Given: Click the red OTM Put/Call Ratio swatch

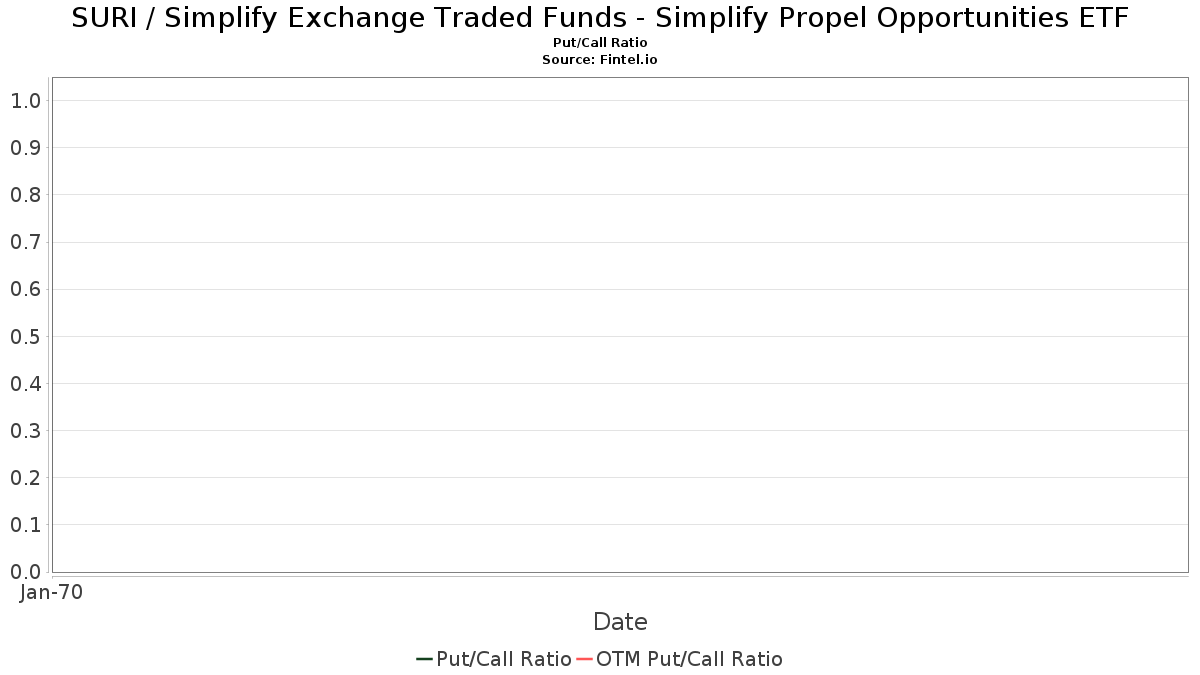Looking at the screenshot, I should (584, 659).
